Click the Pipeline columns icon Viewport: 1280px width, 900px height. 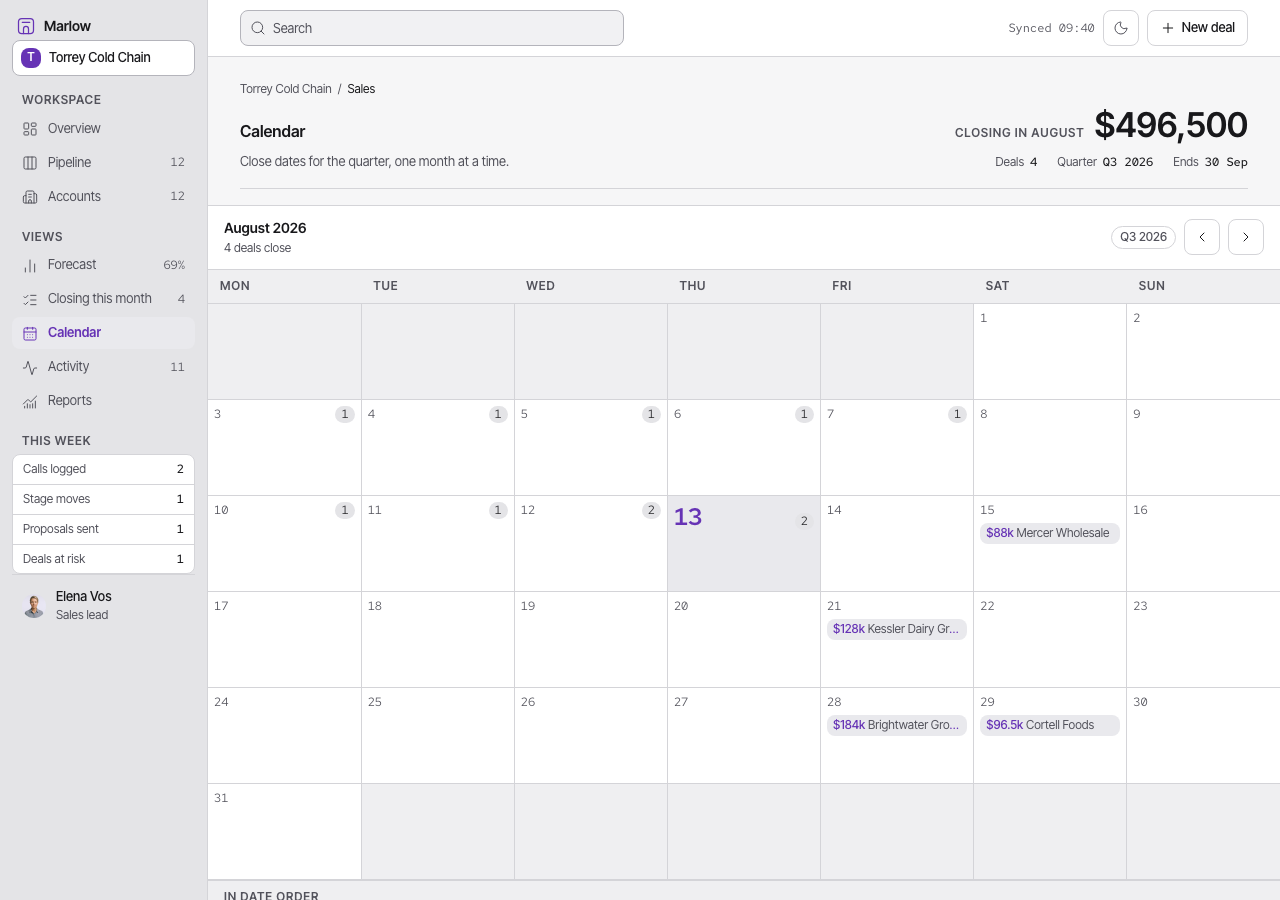click(30, 163)
